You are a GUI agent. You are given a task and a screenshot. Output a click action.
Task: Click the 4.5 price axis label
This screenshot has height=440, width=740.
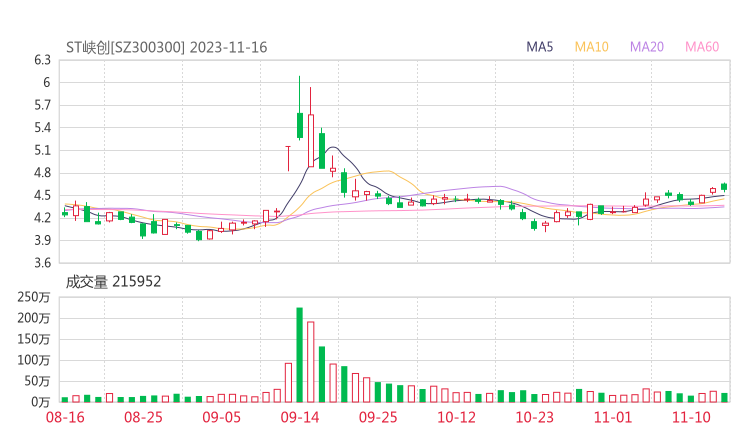42,195
